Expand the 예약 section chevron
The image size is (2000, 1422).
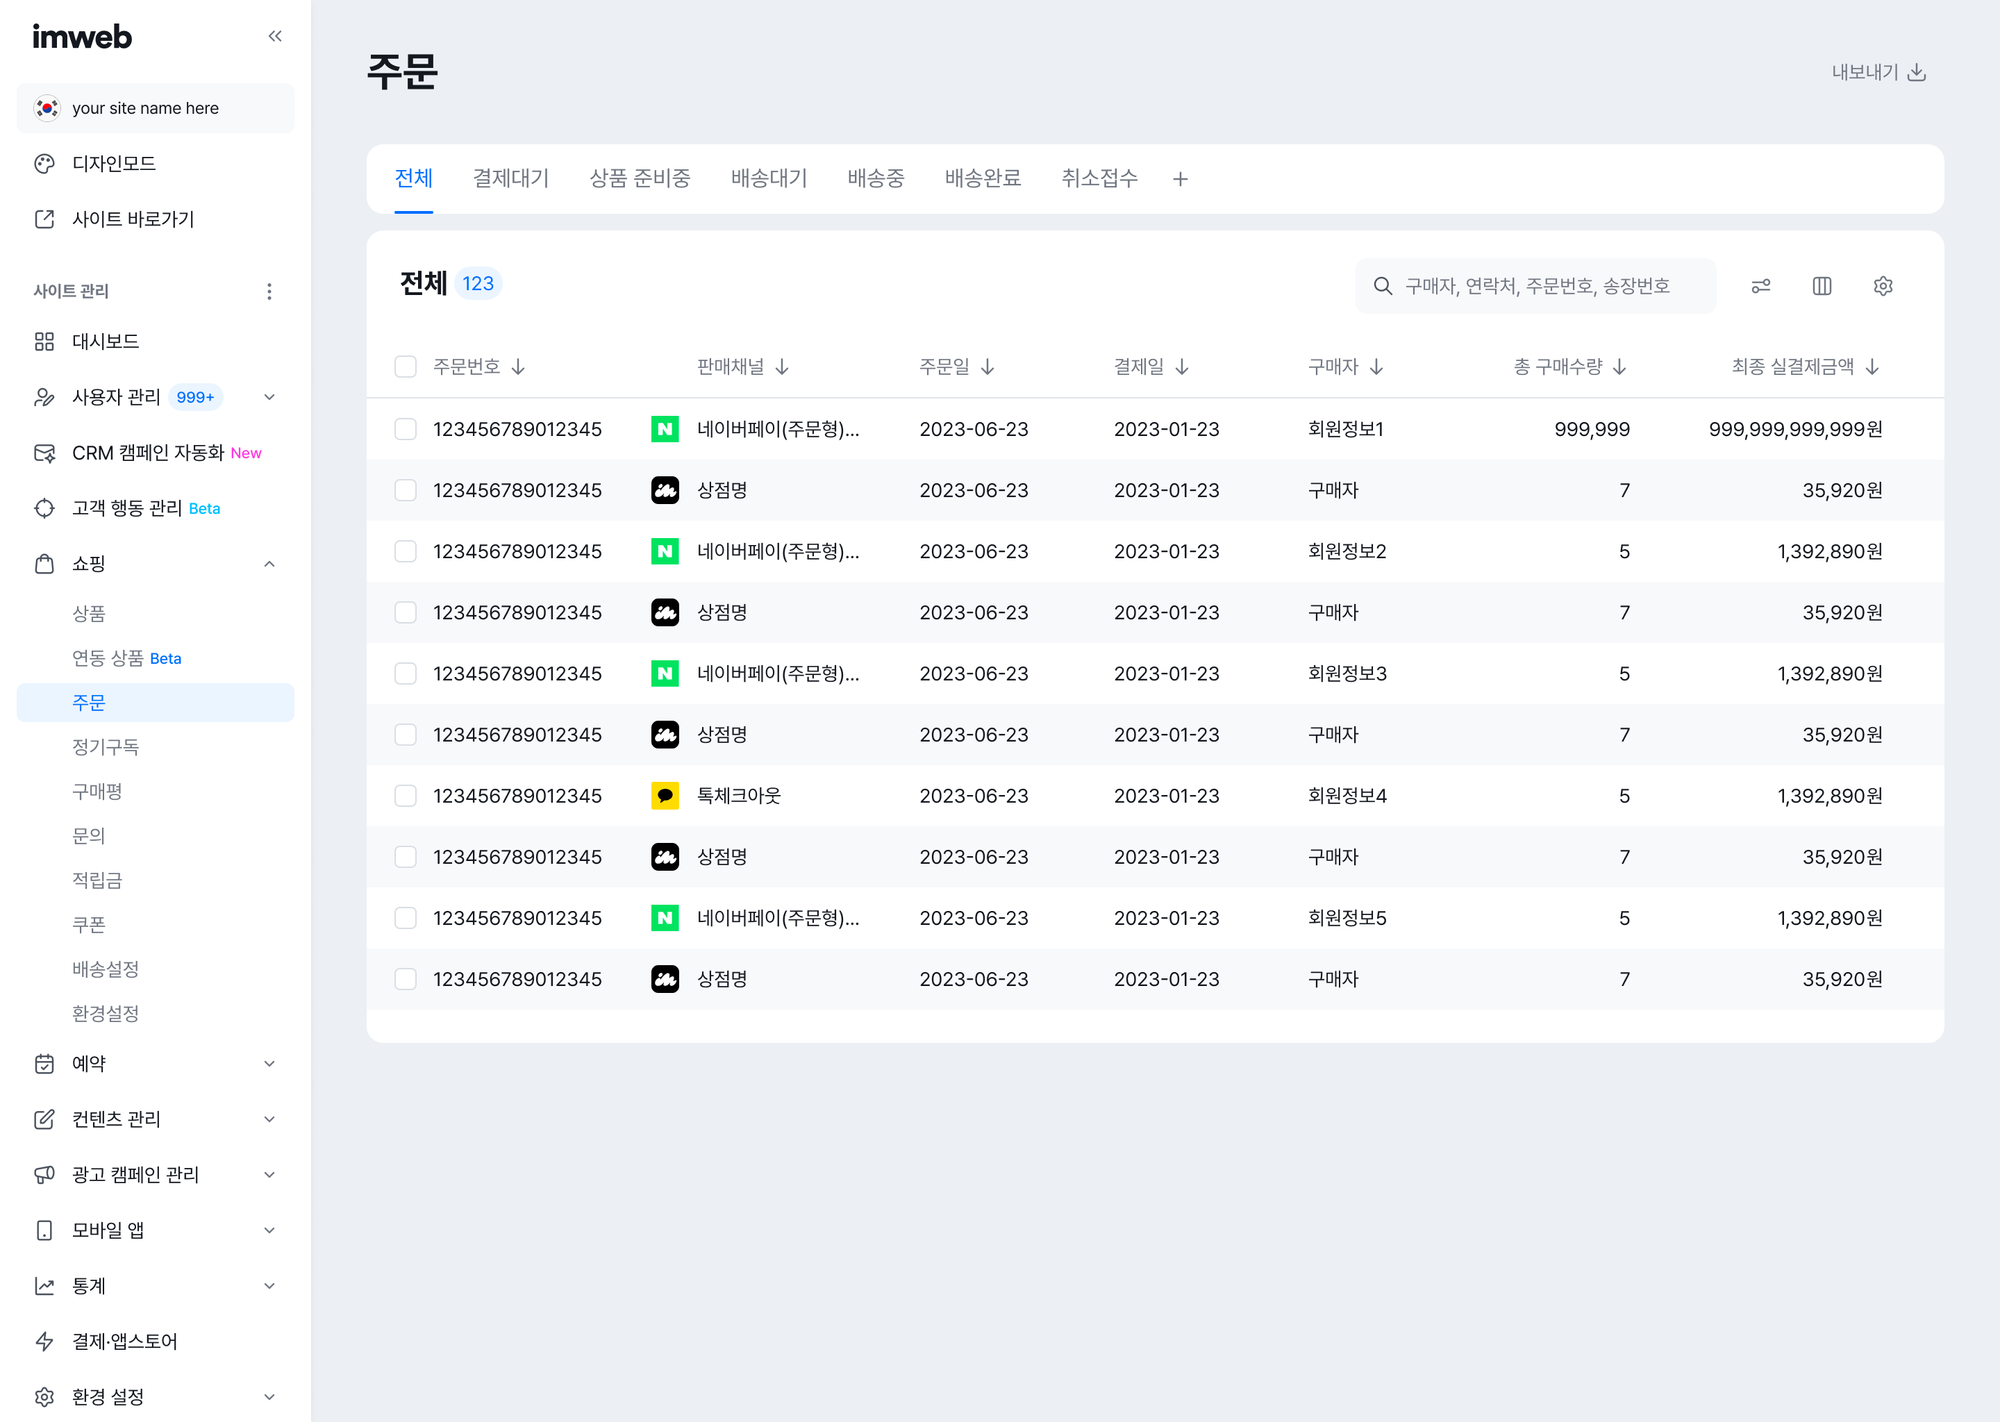pos(269,1064)
